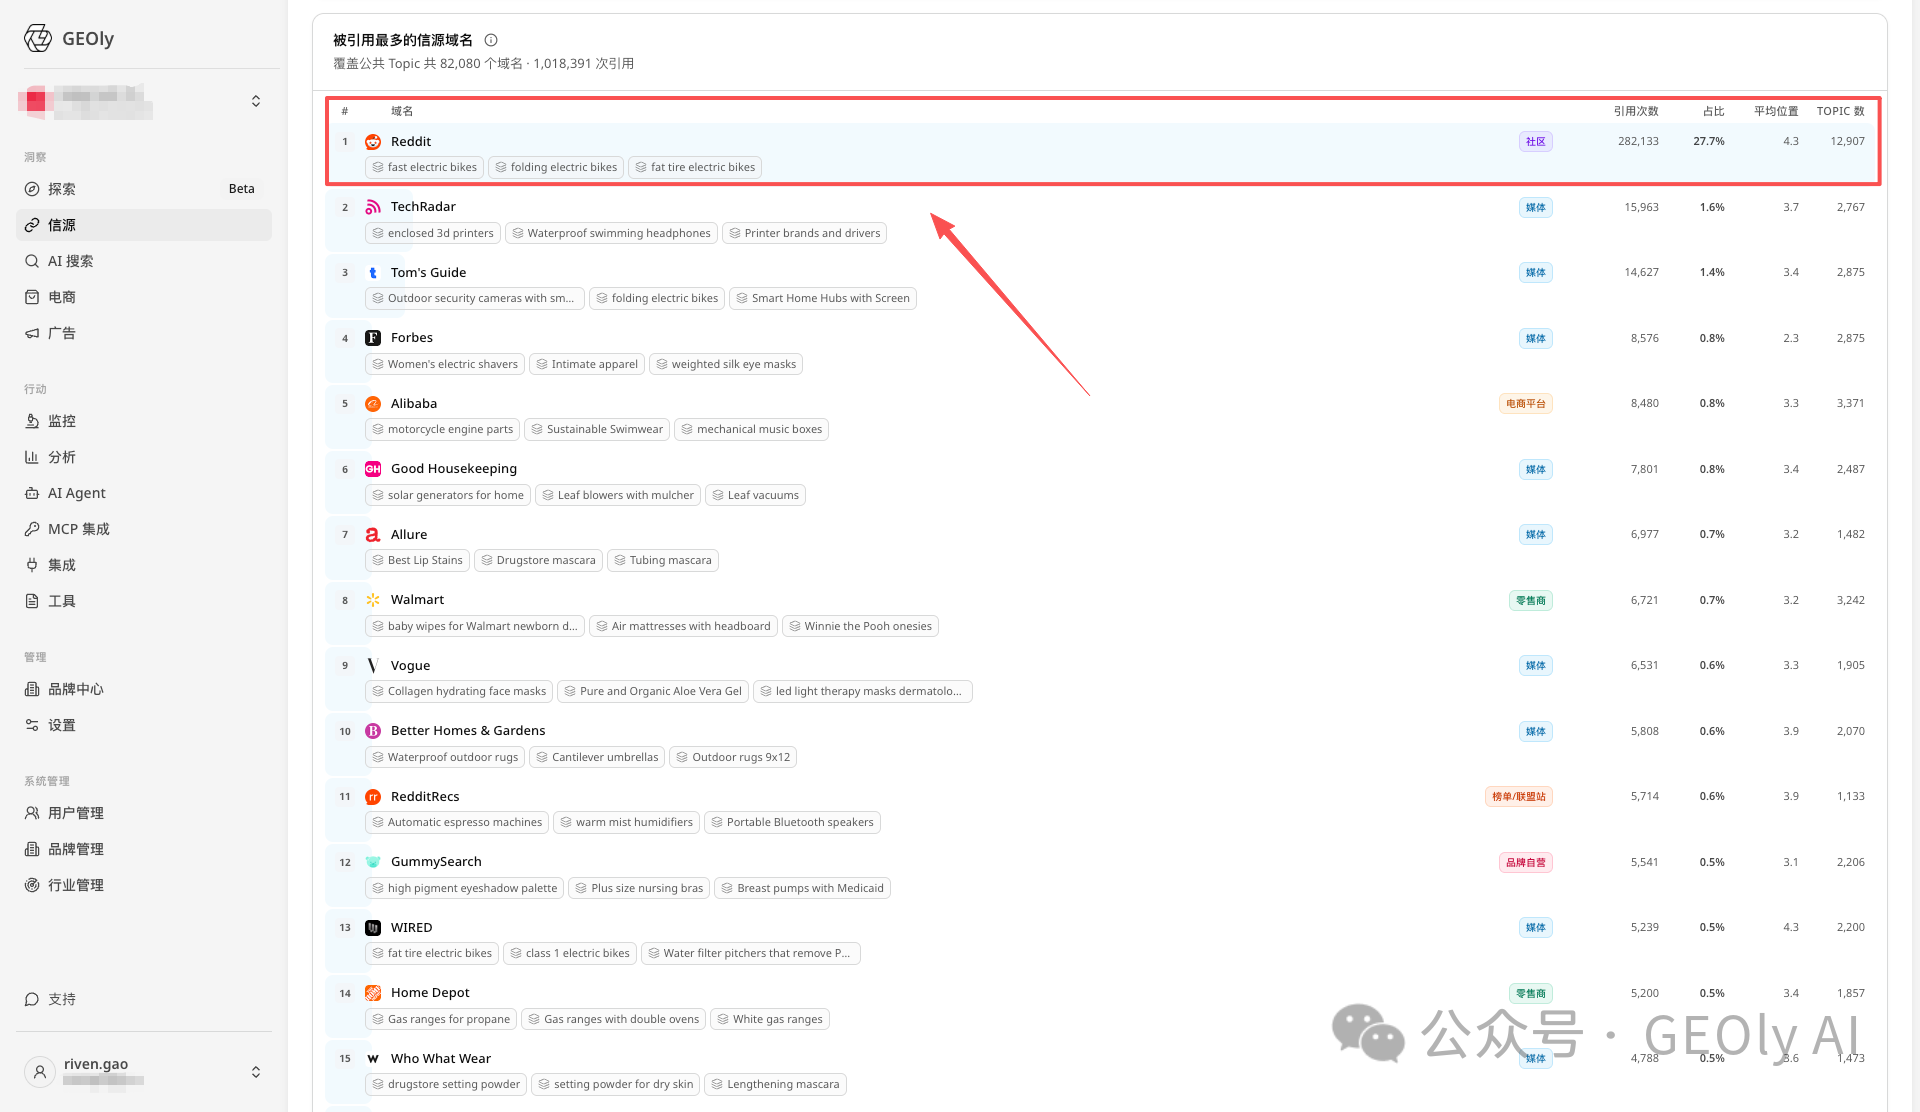Click the AI Agent robot icon
Image resolution: width=1920 pixels, height=1112 pixels.
click(32, 493)
